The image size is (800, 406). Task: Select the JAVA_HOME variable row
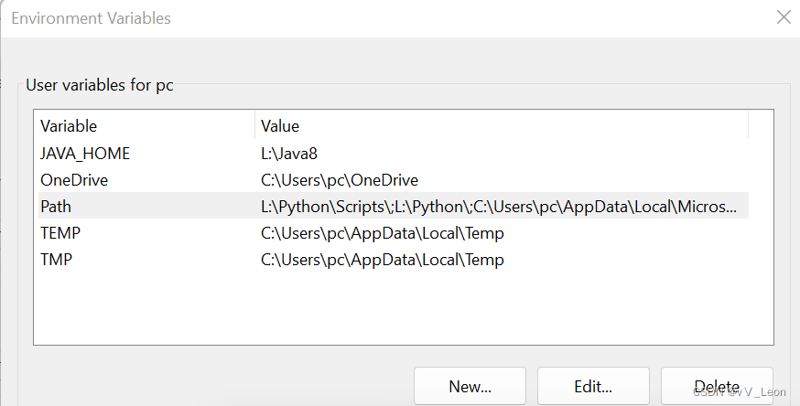pyautogui.click(x=393, y=154)
